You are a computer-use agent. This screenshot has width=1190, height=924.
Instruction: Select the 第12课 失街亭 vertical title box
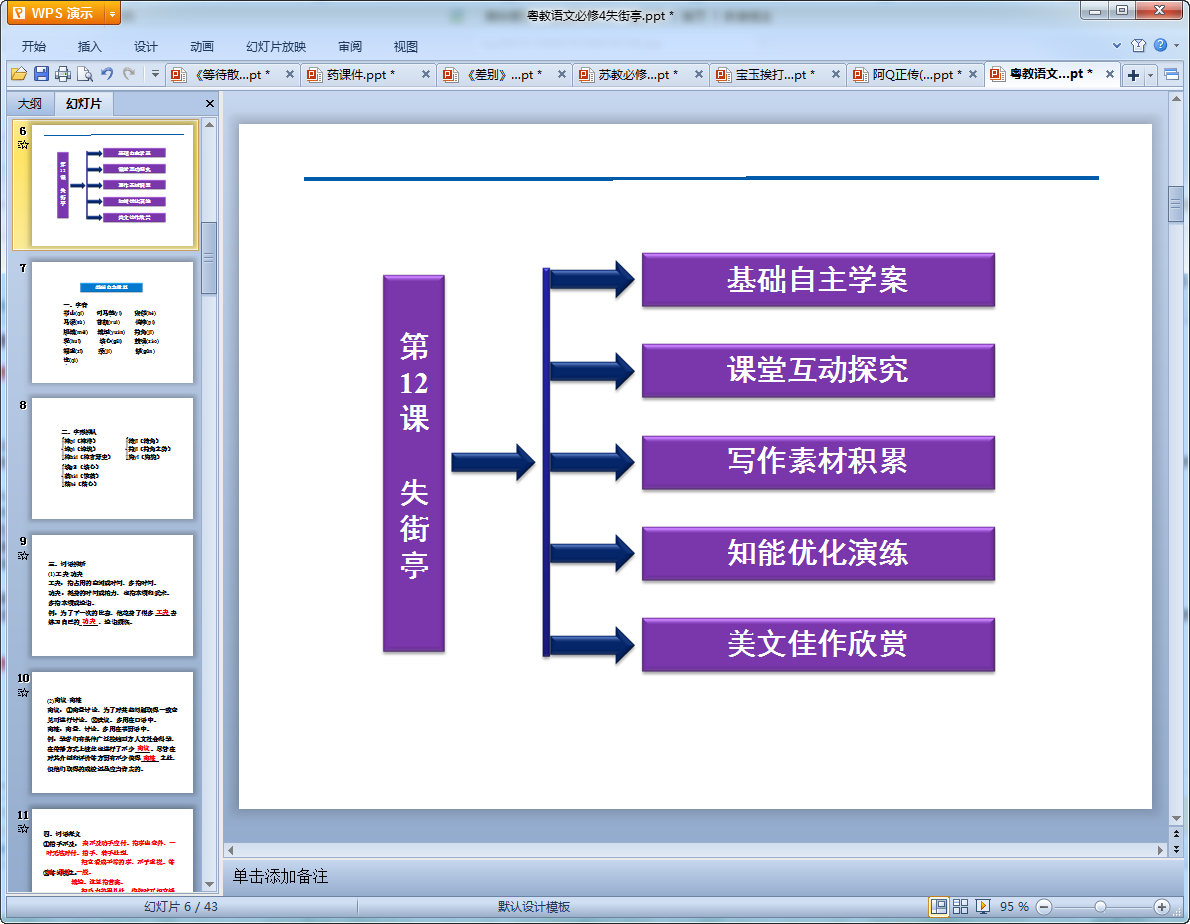(414, 463)
